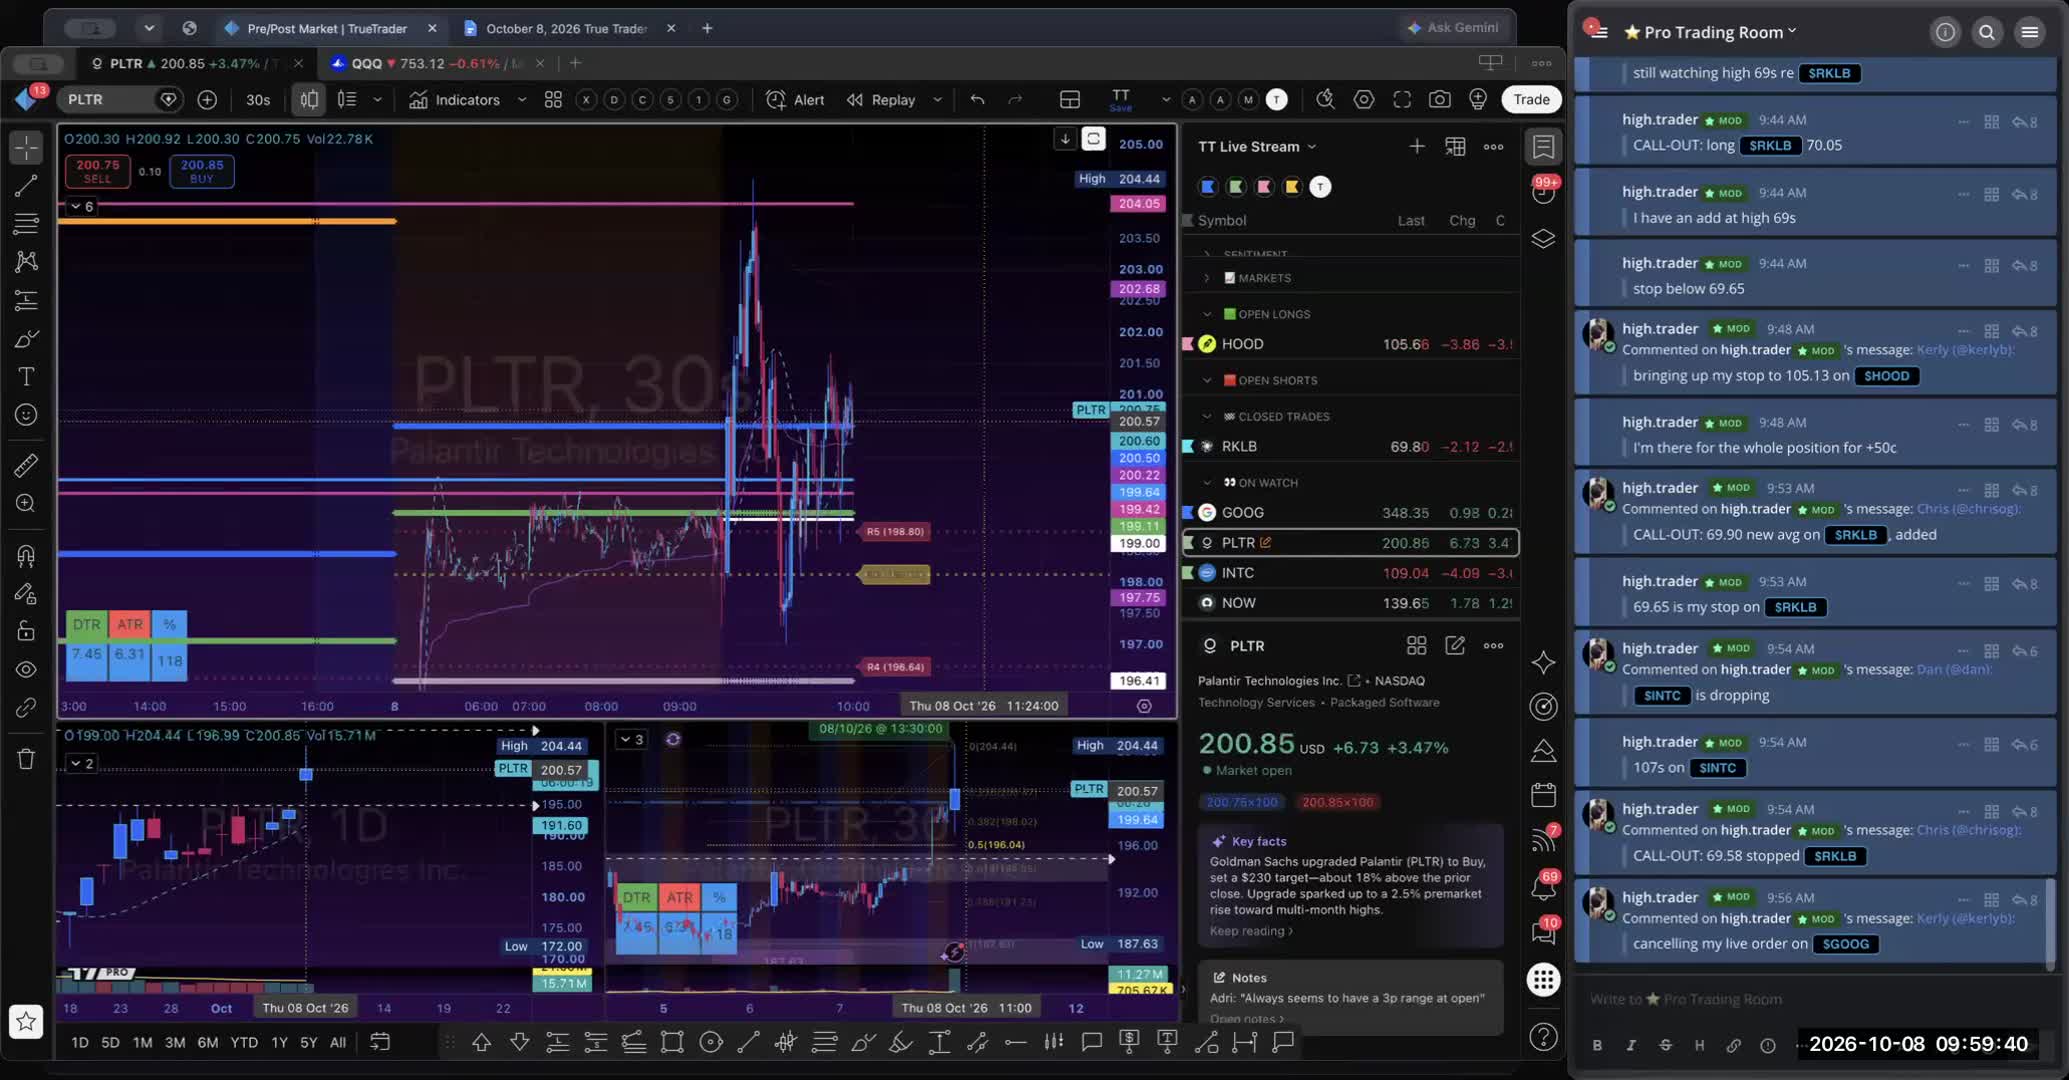Viewport: 2069px width, 1080px height.
Task: Pick the yellow flag color filter
Action: [1292, 186]
